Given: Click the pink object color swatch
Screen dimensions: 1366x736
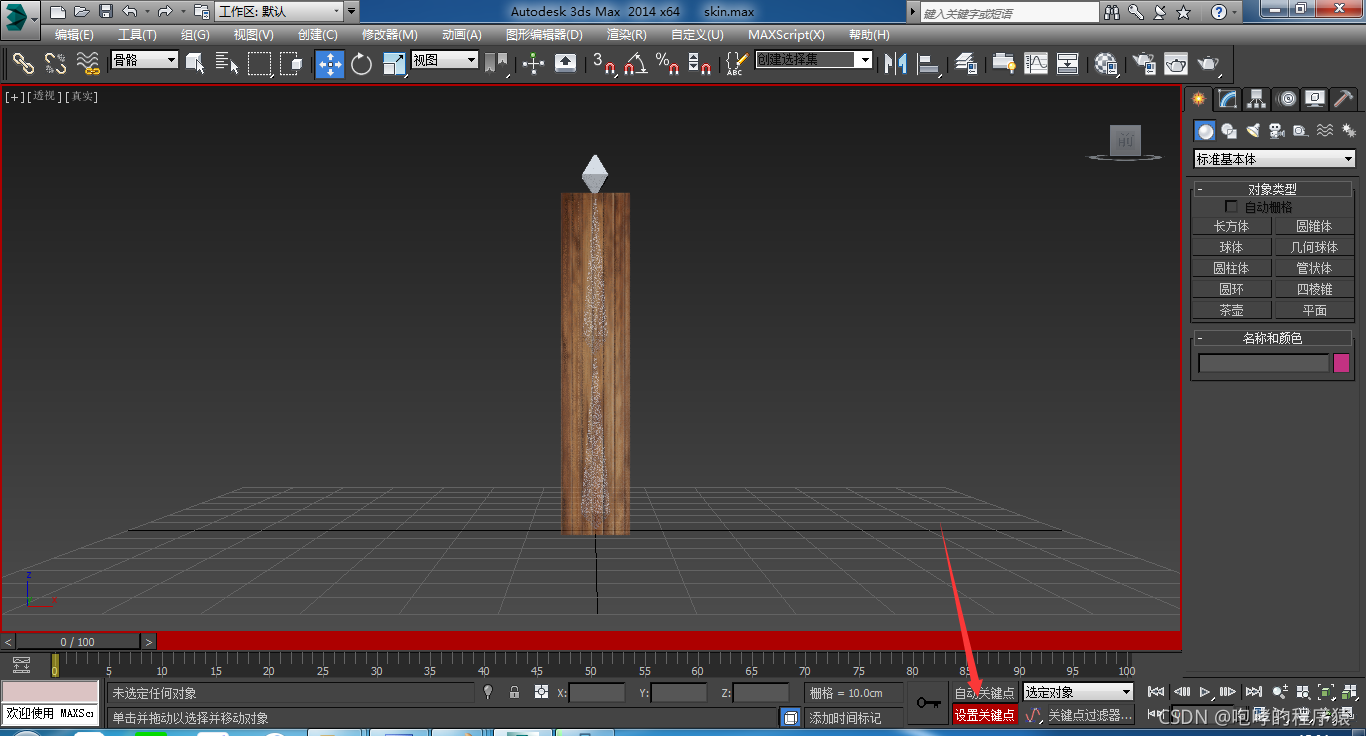Looking at the screenshot, I should click(x=1342, y=363).
